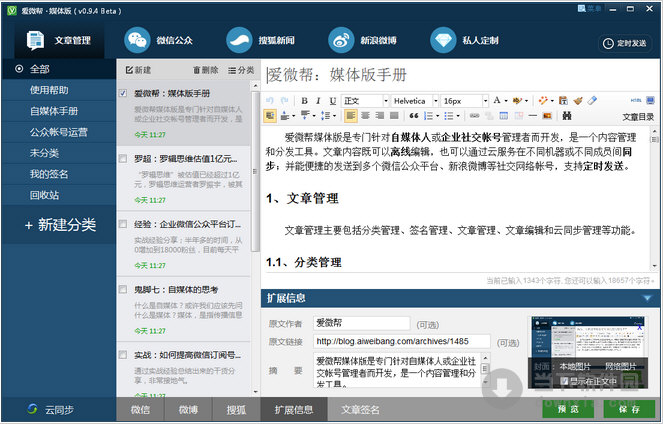The height and width of the screenshot is (427, 663).
Task: Check the 罗超：罗辑思维估值1亿元 article checkbox
Action: click(123, 159)
